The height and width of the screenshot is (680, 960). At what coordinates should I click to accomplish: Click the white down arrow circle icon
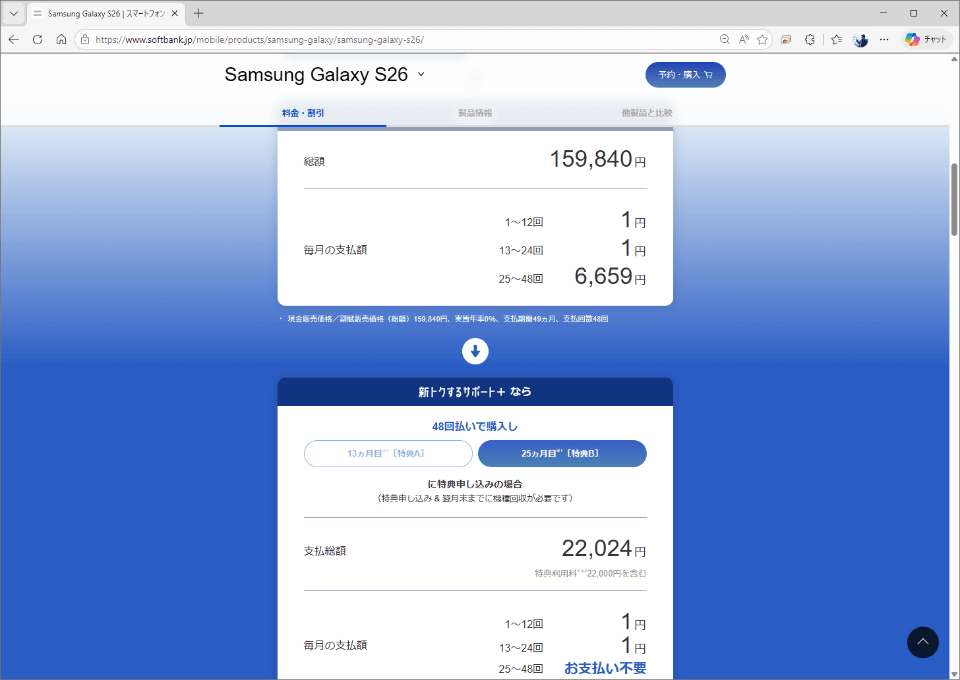coord(475,351)
